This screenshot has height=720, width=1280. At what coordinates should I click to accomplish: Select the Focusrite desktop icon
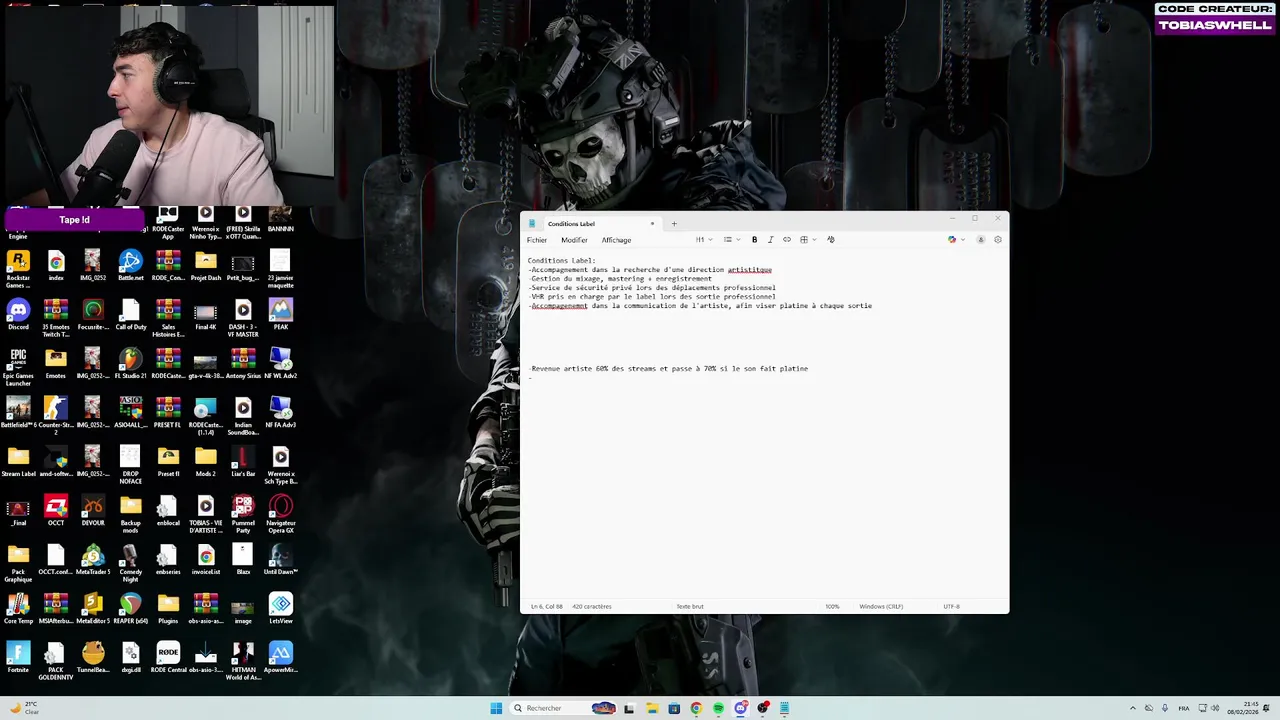[x=93, y=315]
